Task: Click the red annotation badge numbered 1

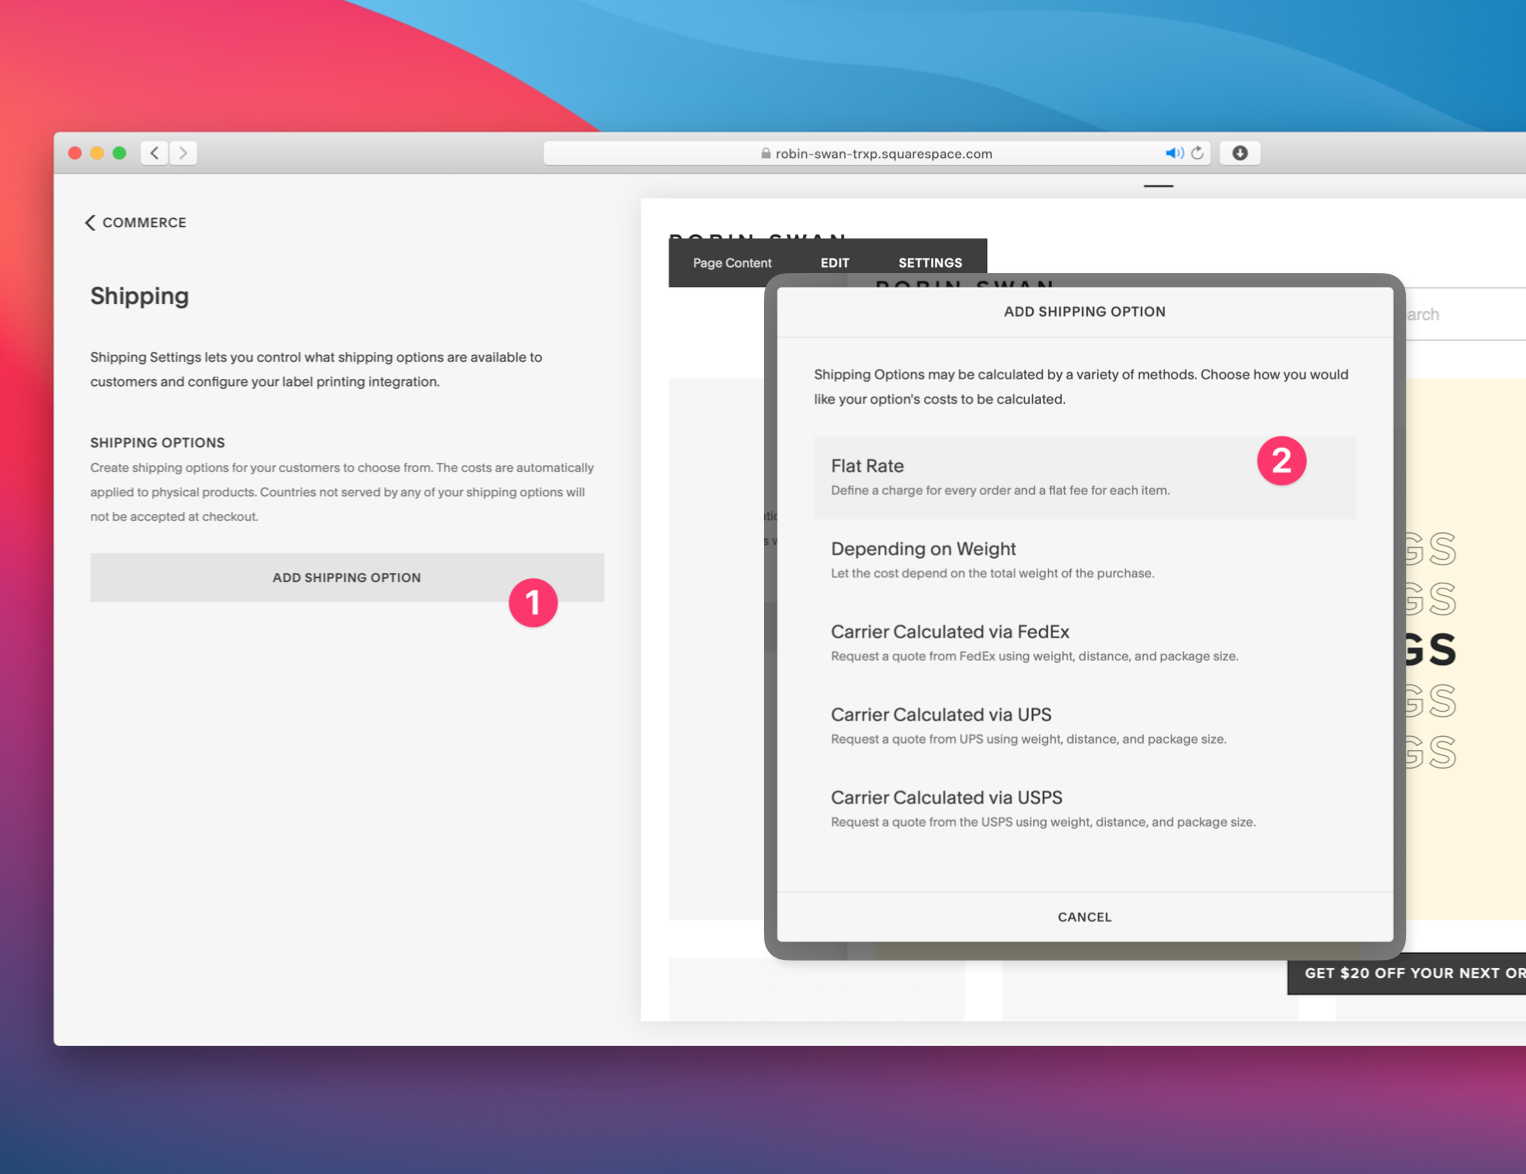Action: coord(533,603)
